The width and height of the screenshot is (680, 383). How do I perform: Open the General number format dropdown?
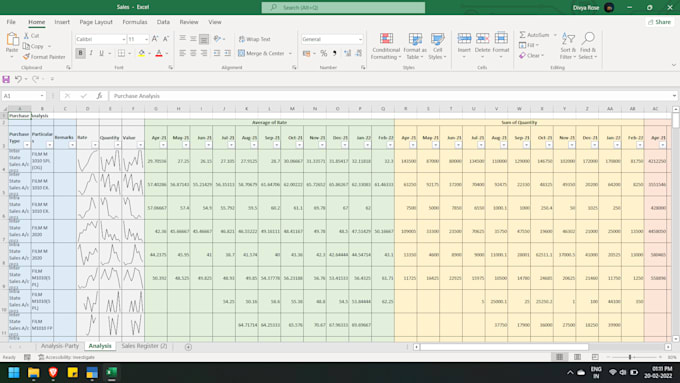tap(360, 39)
